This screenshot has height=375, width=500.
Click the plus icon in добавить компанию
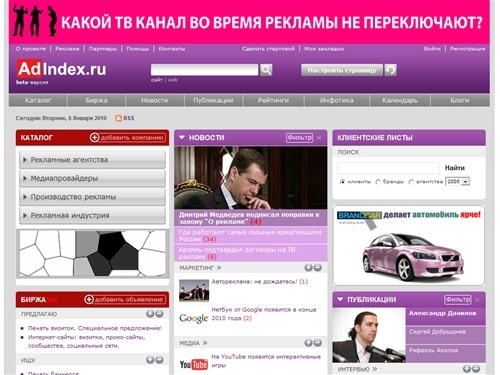point(94,137)
